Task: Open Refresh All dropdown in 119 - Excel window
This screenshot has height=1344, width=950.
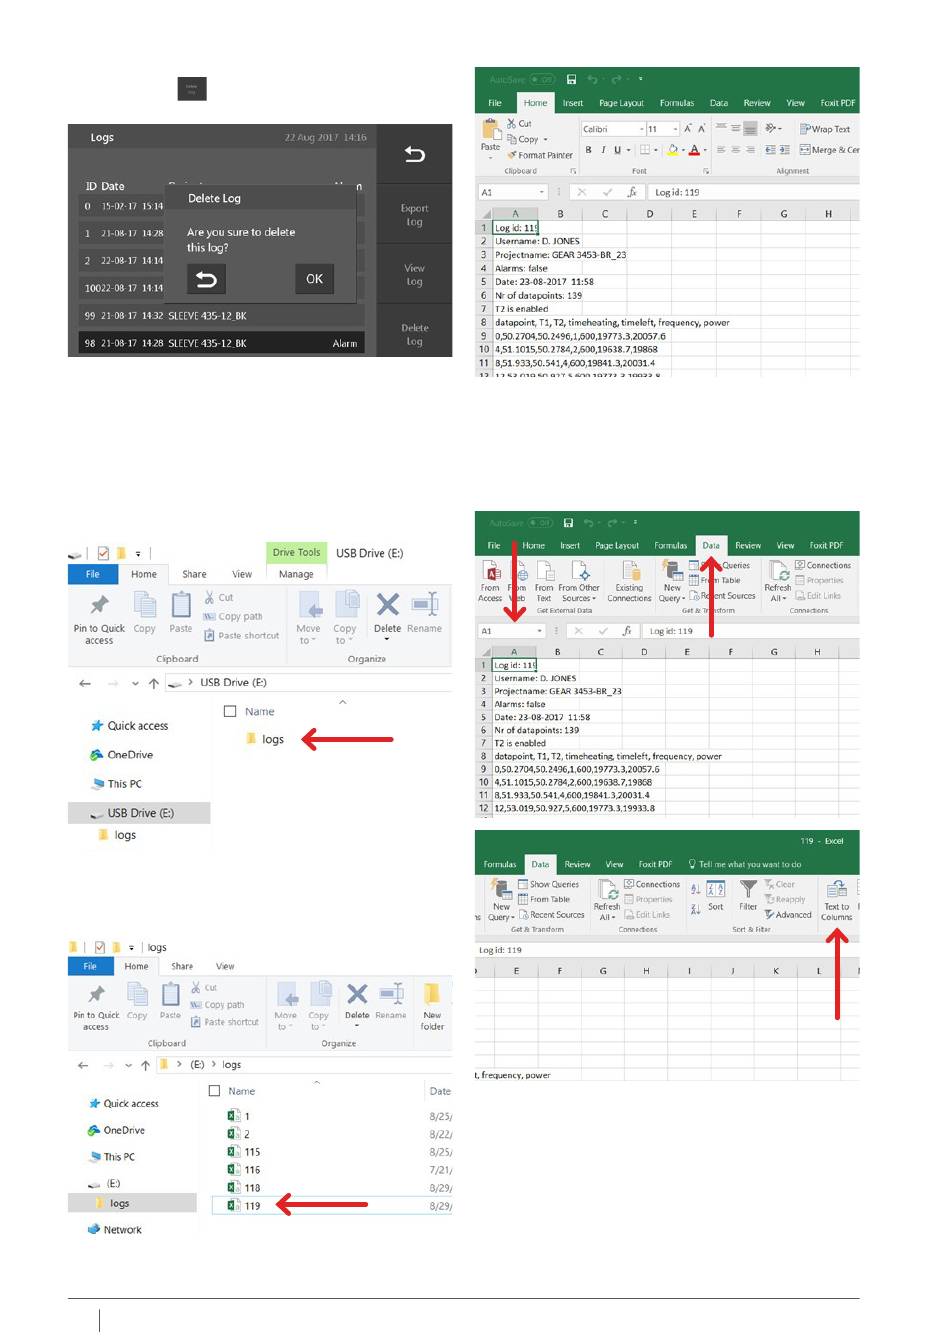Action: 606,900
